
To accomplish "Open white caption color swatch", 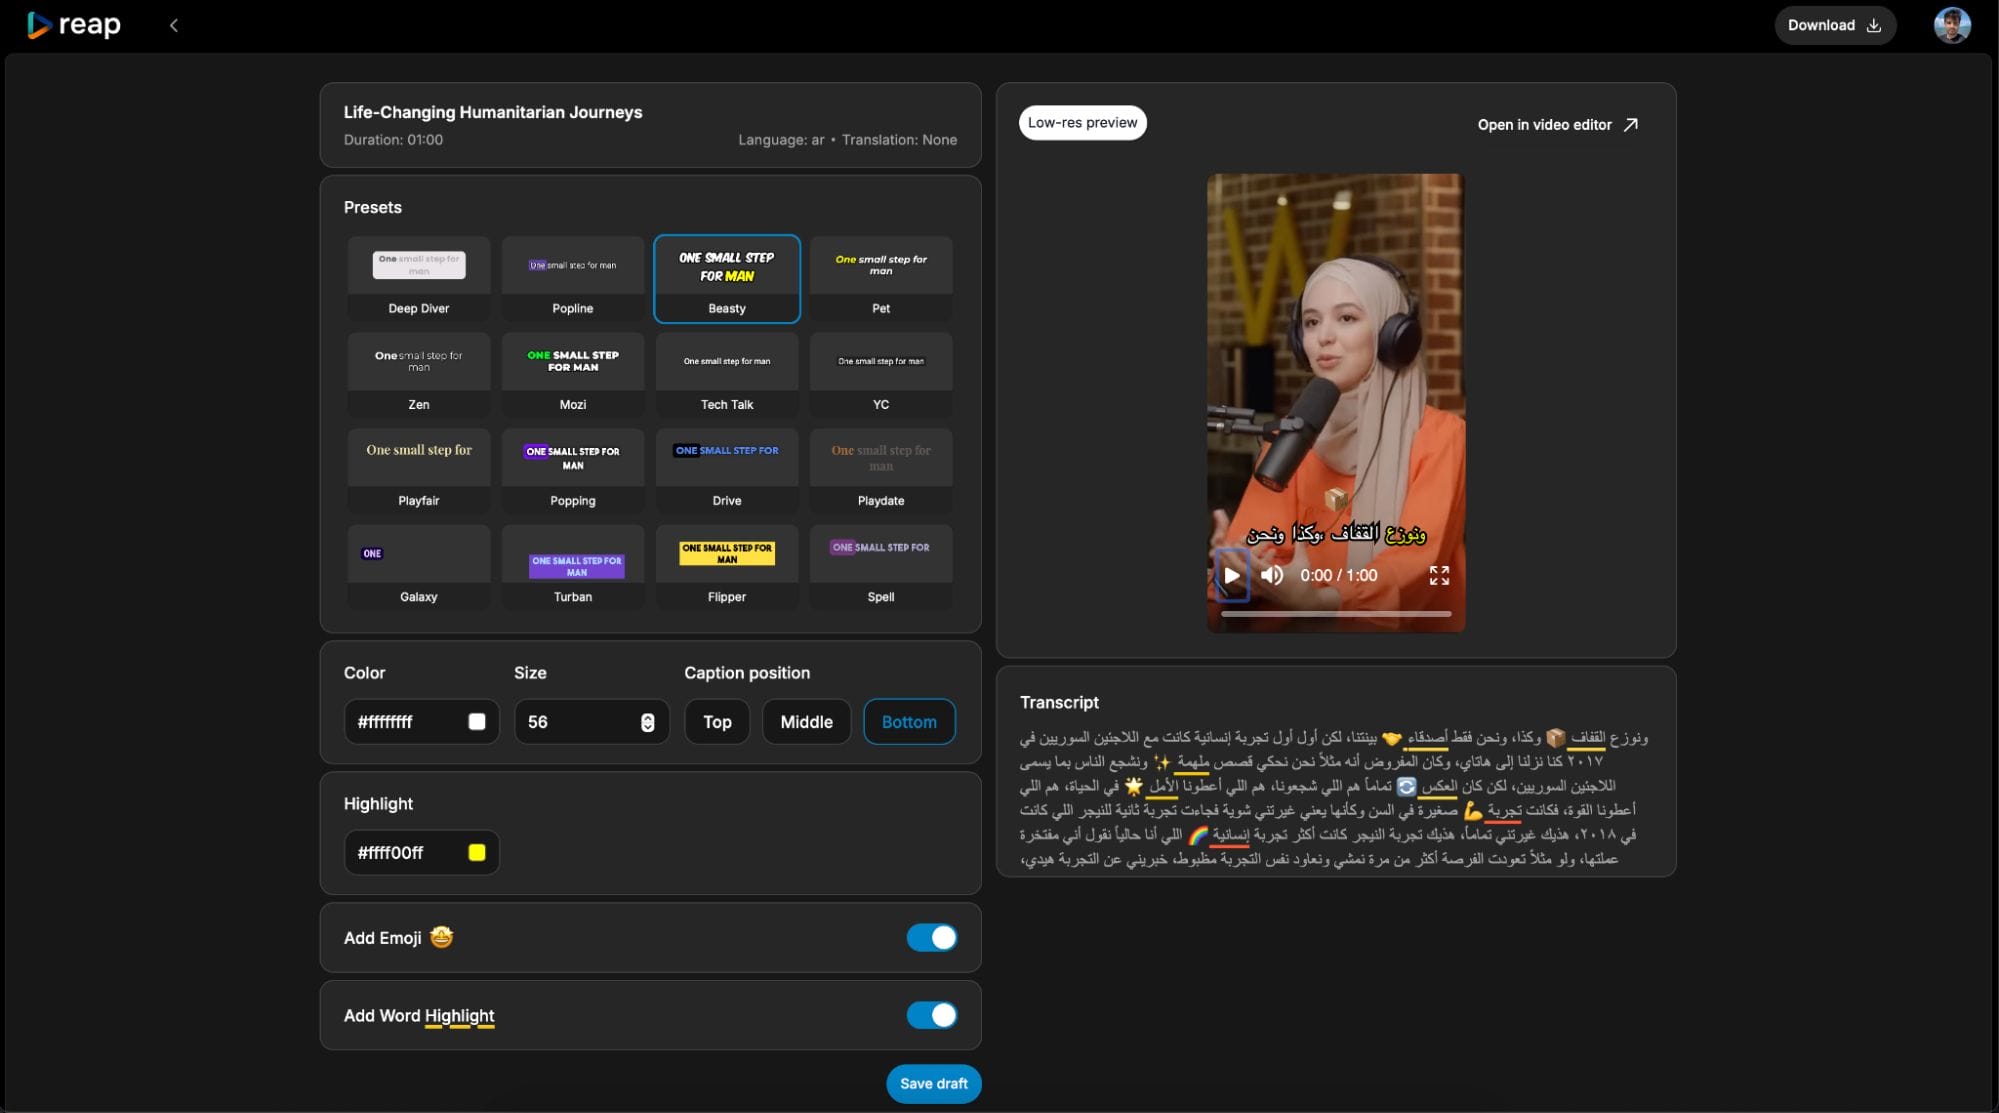I will click(477, 722).
